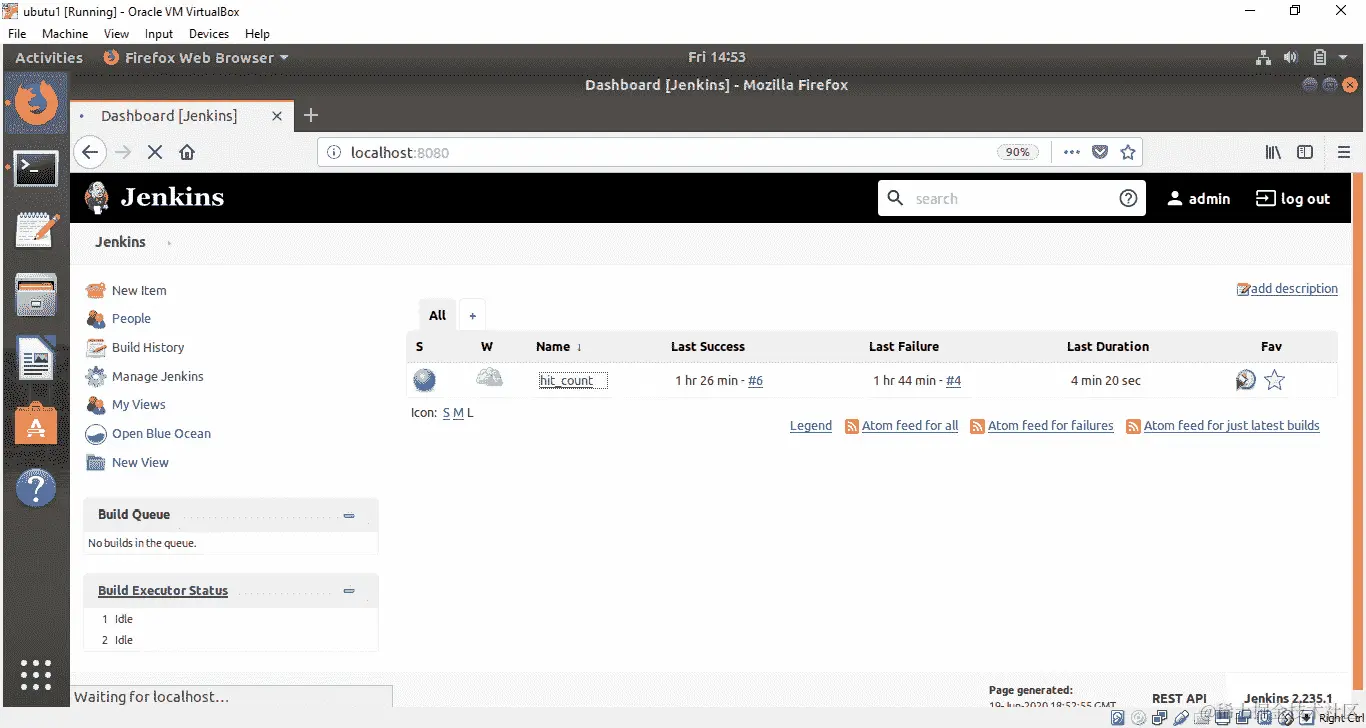Open Build Executor Status link
Screen dimensions: 1366x728
coord(163,591)
